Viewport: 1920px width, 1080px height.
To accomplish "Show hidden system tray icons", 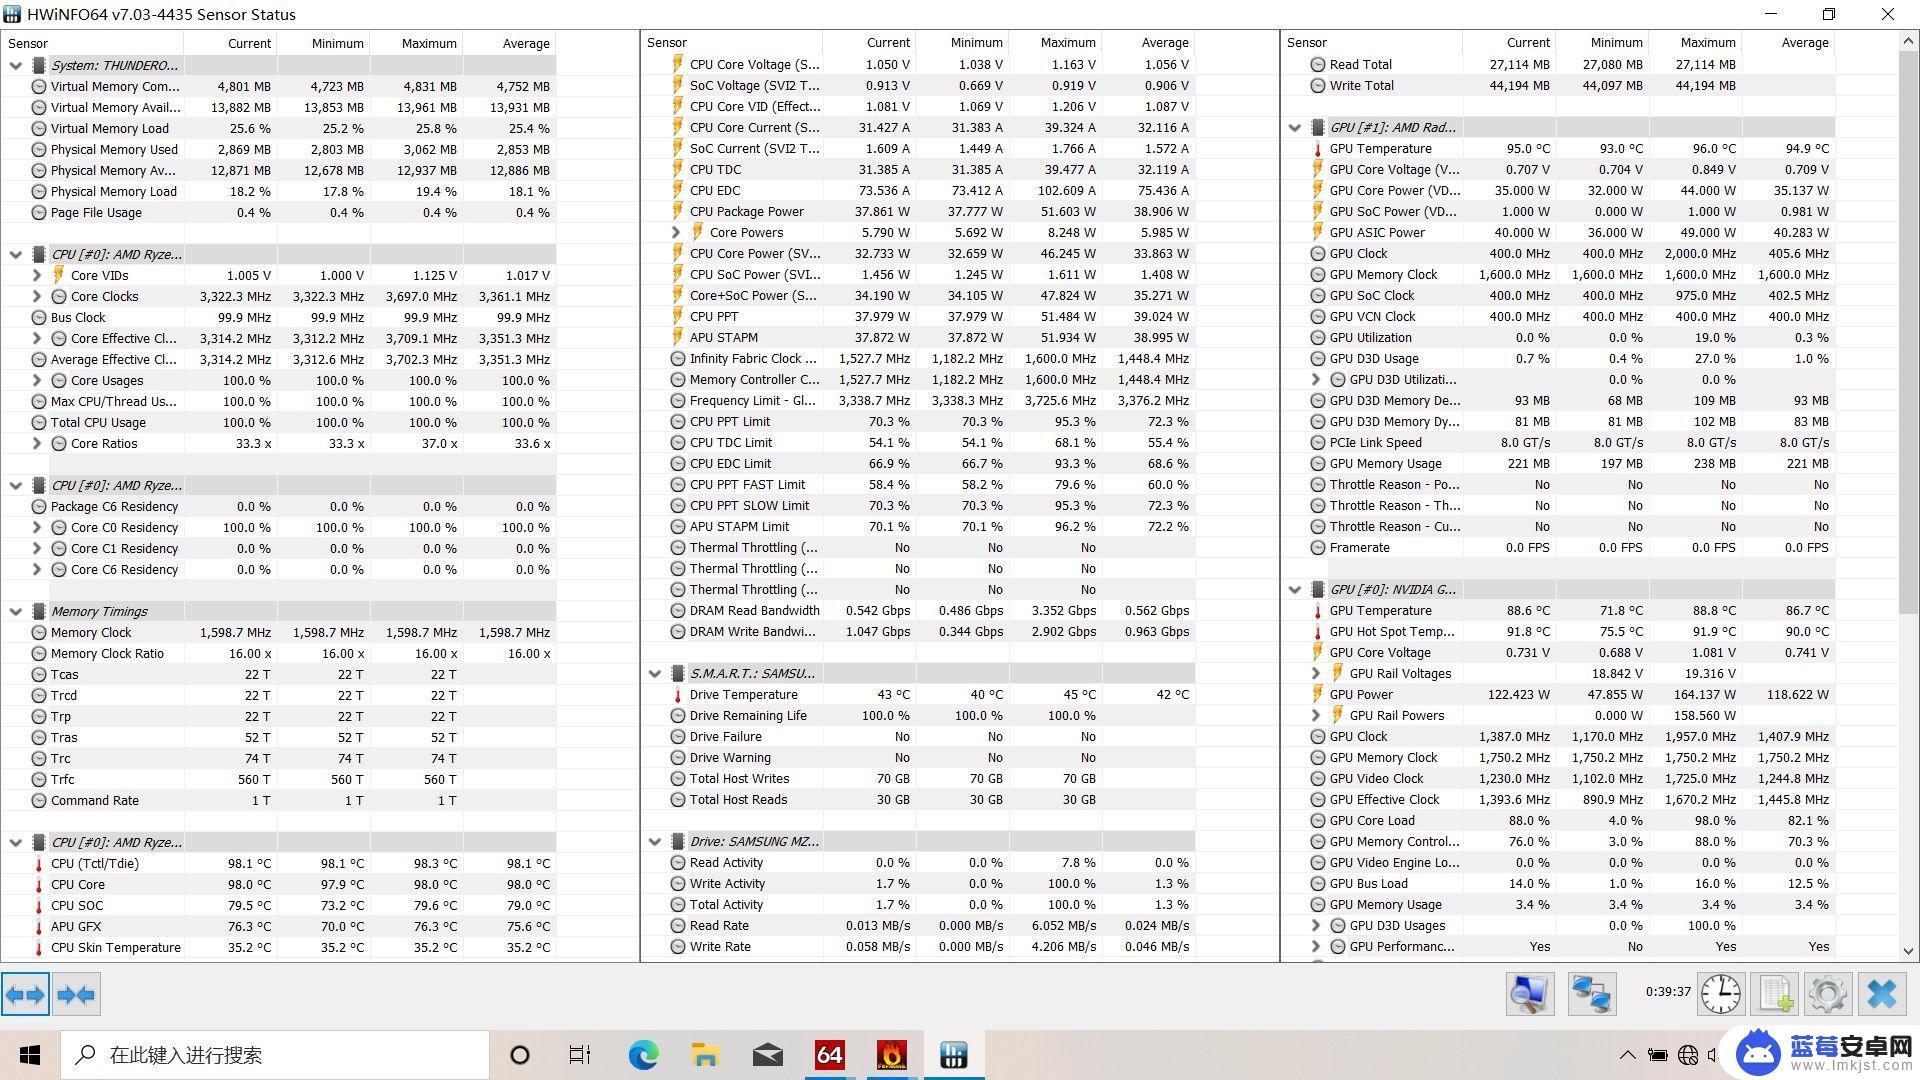I will tap(1627, 1055).
